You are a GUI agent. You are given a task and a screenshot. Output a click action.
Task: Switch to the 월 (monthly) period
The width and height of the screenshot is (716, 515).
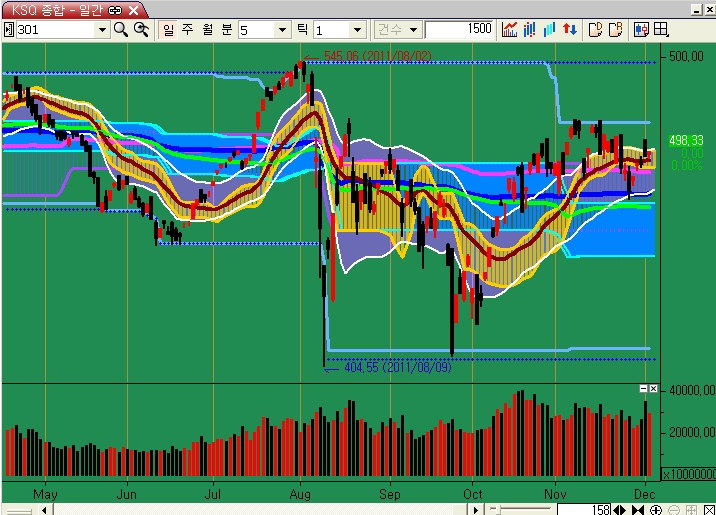[x=206, y=29]
